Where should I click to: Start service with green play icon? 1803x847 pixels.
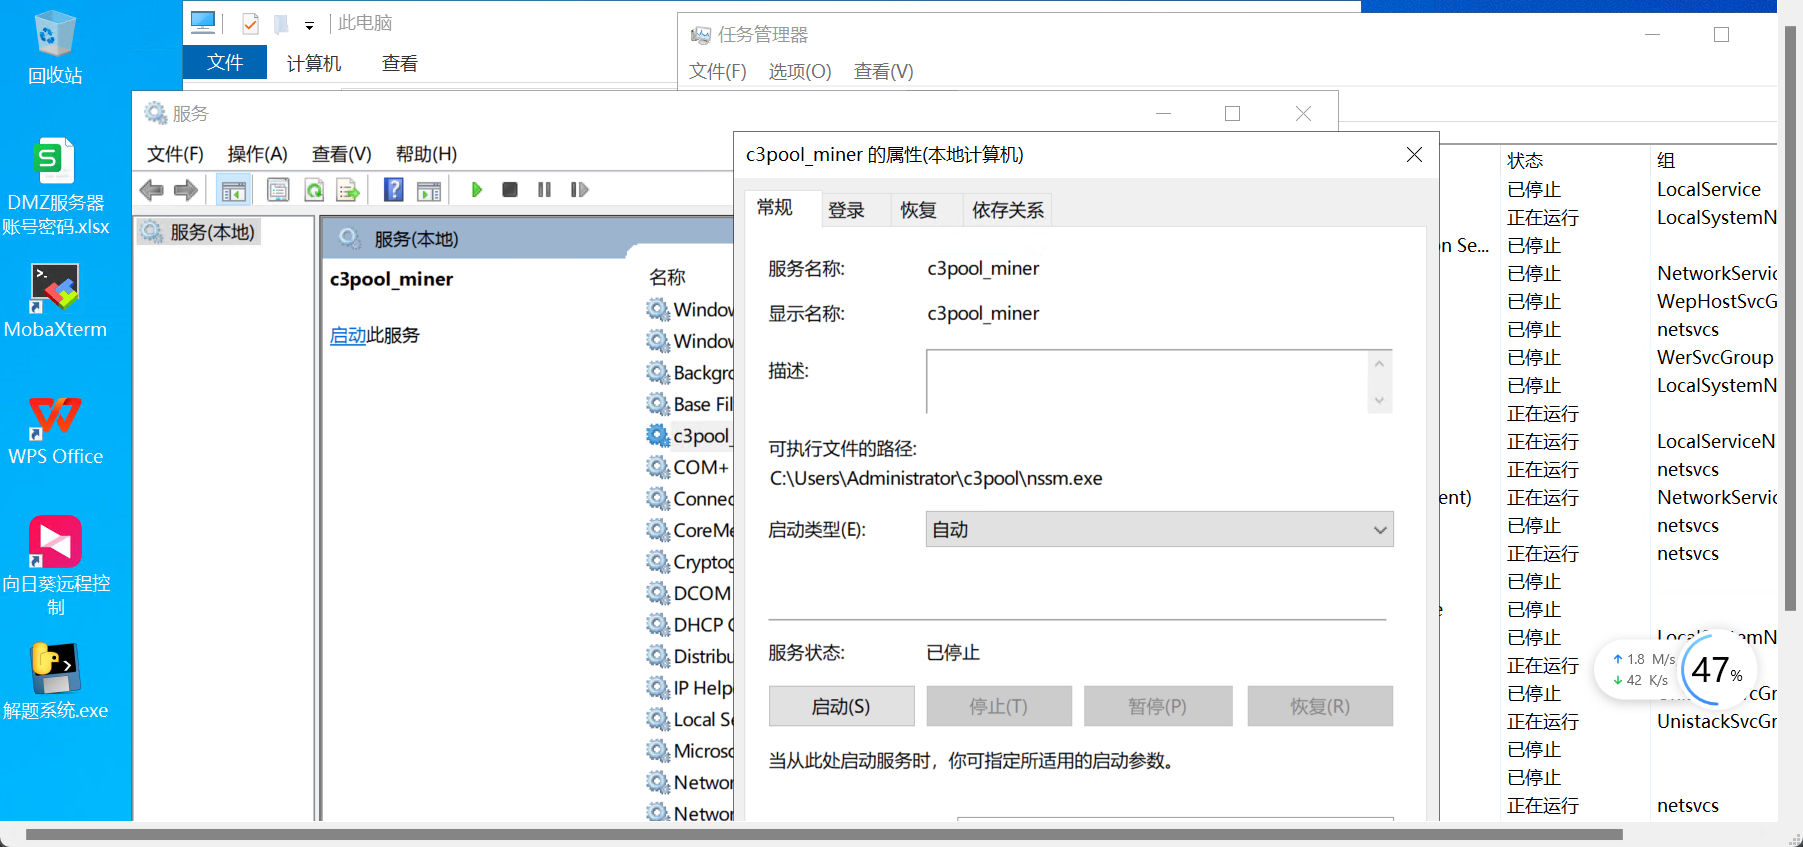[477, 190]
